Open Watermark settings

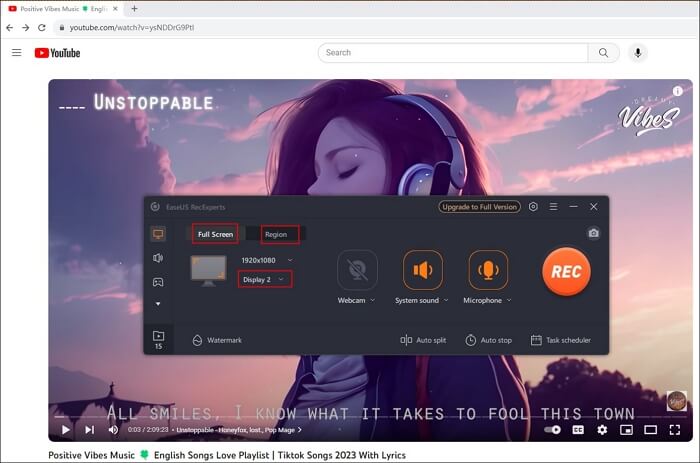point(217,340)
